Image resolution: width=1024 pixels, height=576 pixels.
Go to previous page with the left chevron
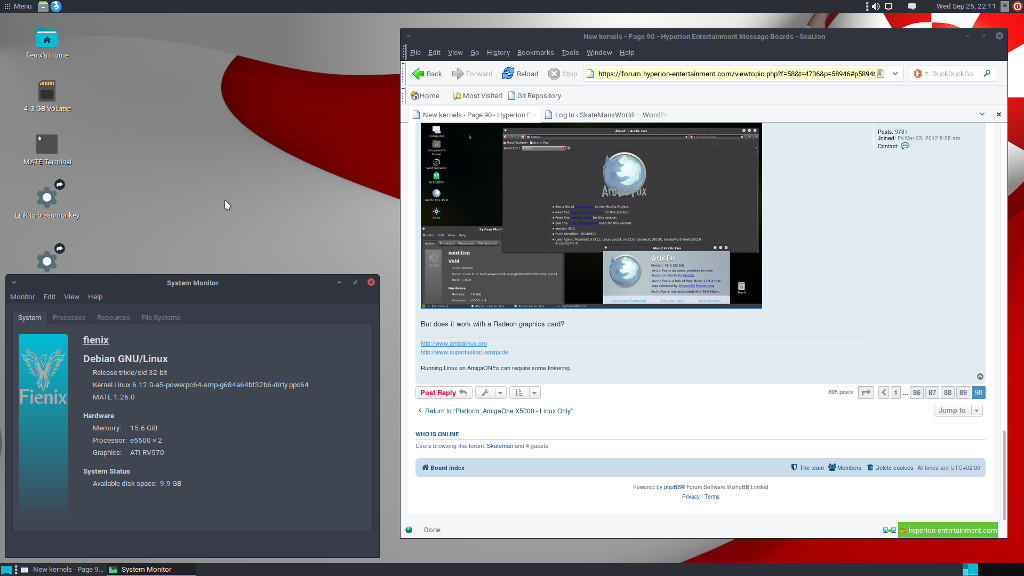[x=883, y=392]
